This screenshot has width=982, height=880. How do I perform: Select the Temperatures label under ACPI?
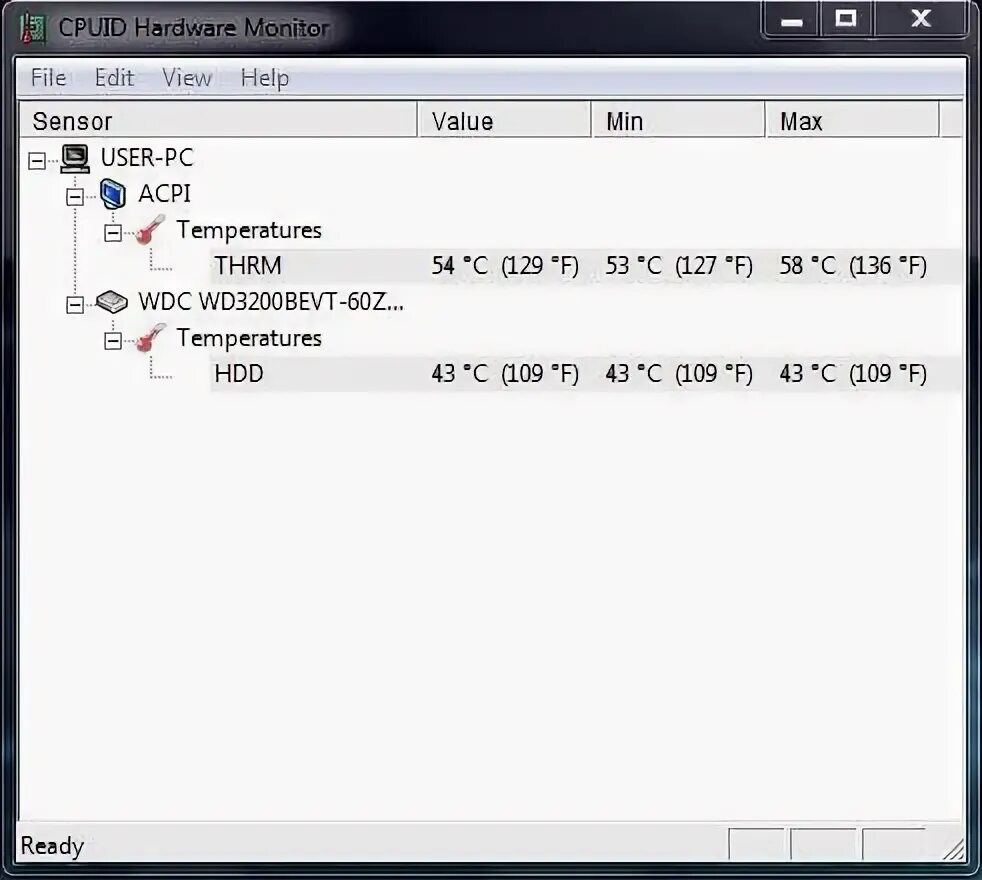pyautogui.click(x=249, y=230)
